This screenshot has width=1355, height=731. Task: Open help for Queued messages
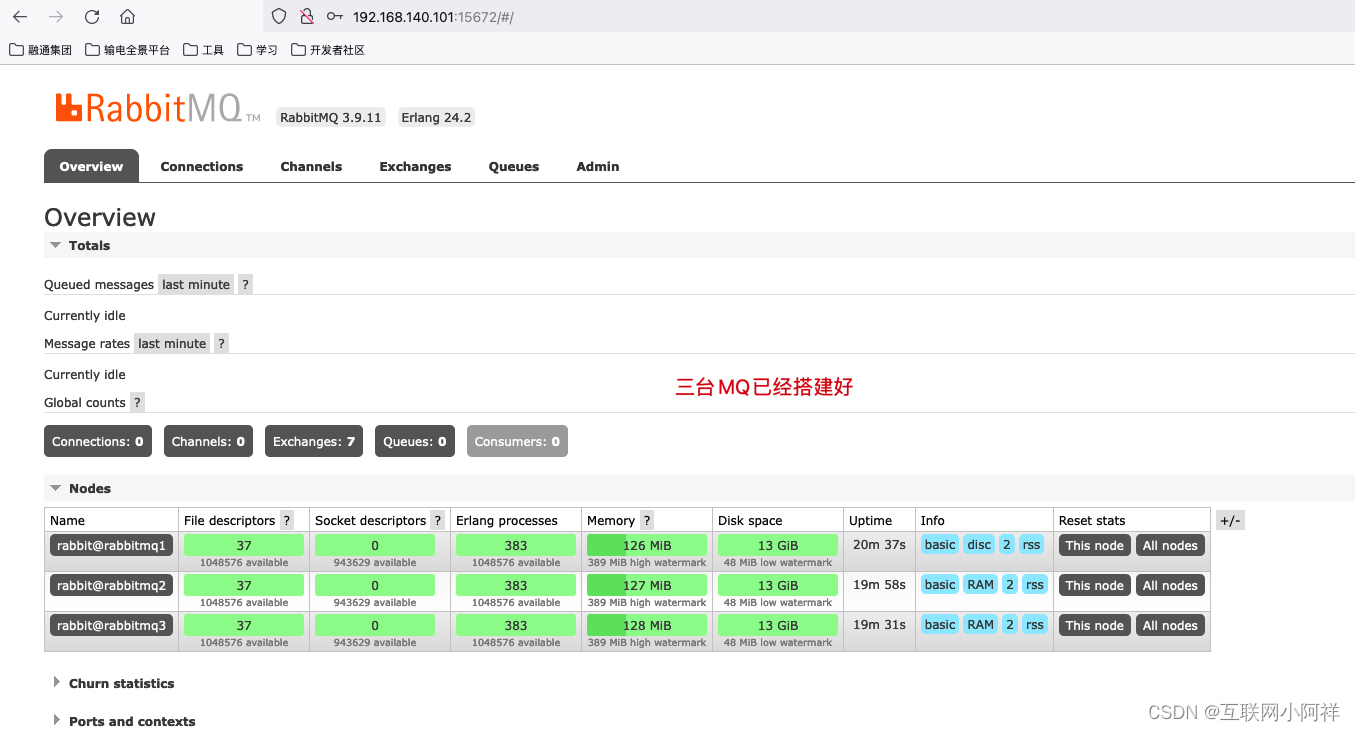pos(246,284)
